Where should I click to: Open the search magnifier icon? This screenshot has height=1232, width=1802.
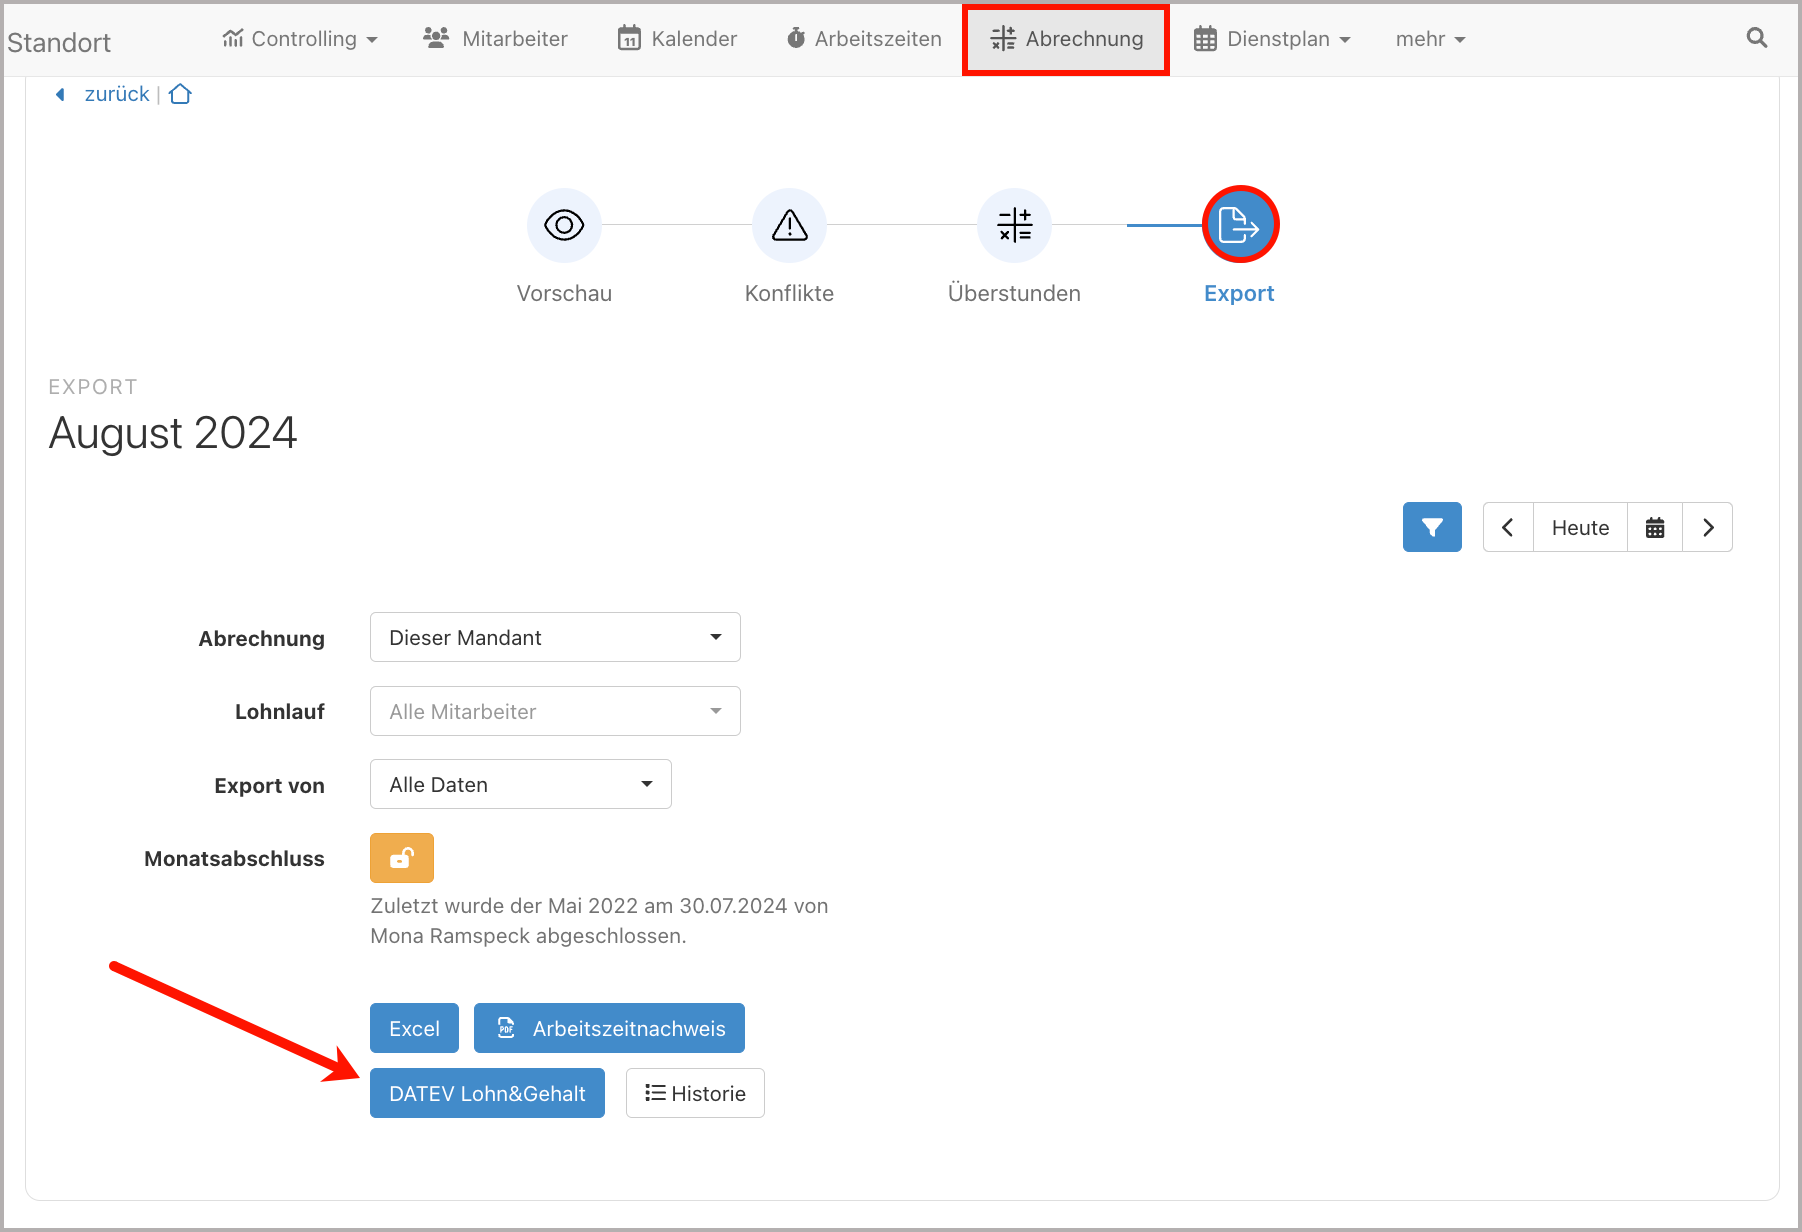pyautogui.click(x=1756, y=38)
